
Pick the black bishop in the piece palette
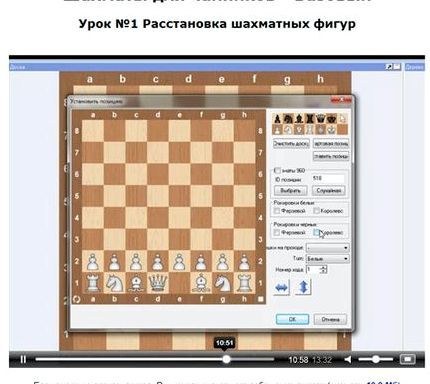point(299,119)
